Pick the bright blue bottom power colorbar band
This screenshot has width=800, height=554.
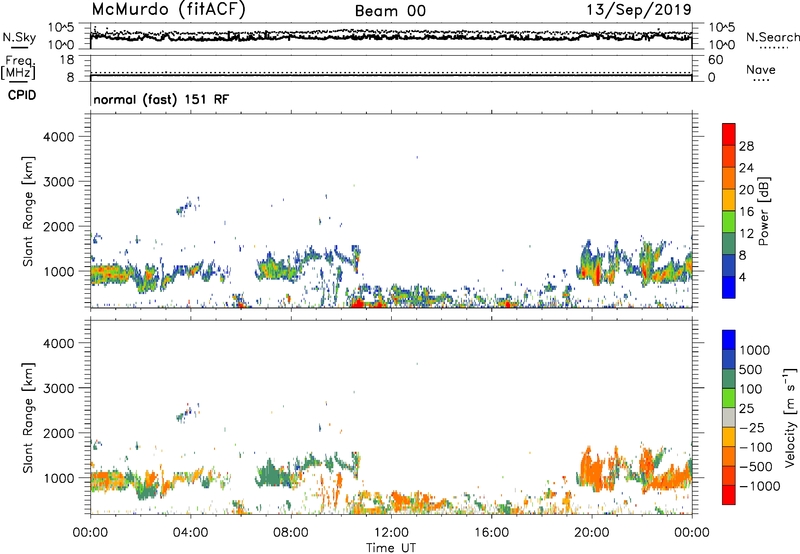pyautogui.click(x=729, y=287)
